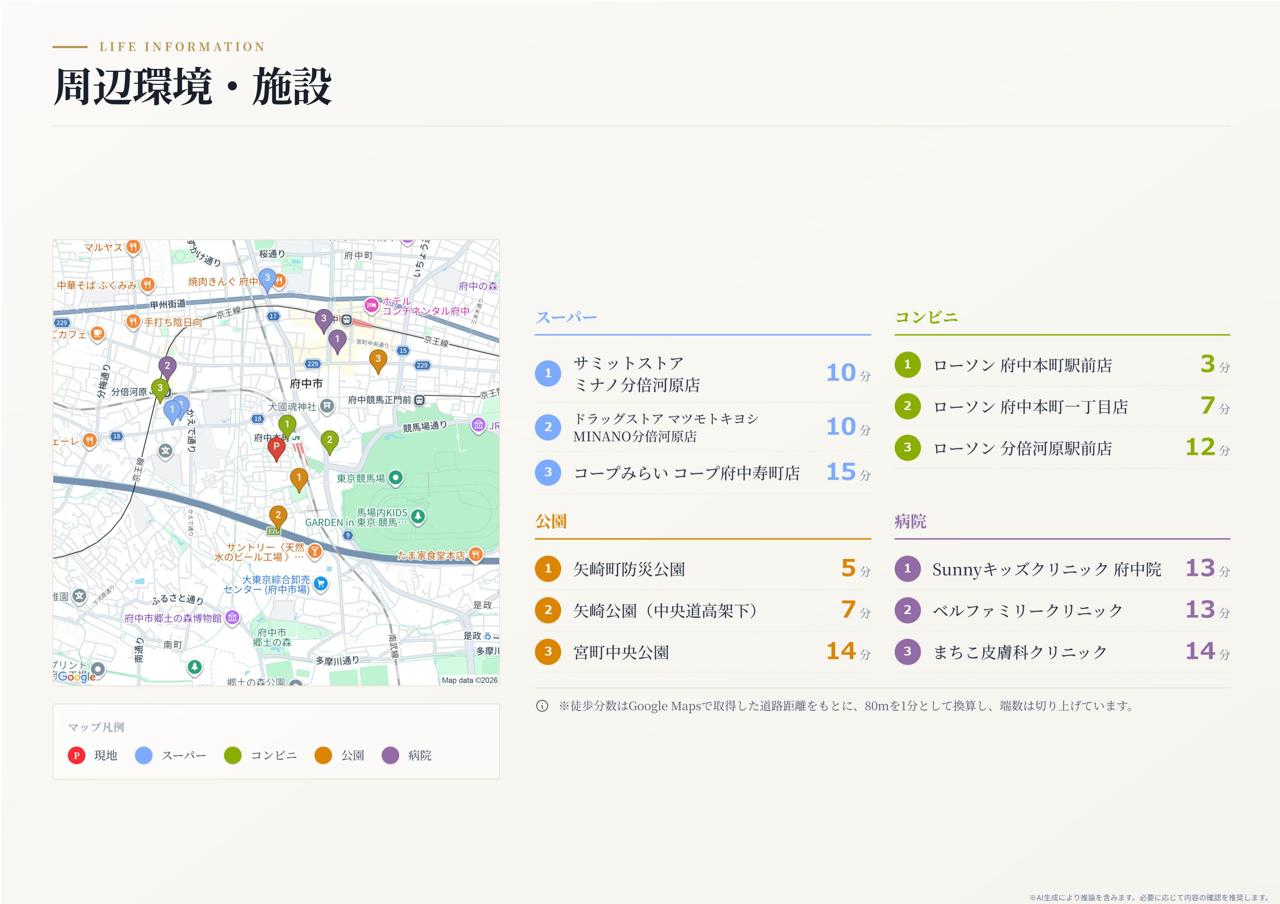Screen dimensions: 1280x904
Task: Click the blue スーパー section heading
Action: 566,317
